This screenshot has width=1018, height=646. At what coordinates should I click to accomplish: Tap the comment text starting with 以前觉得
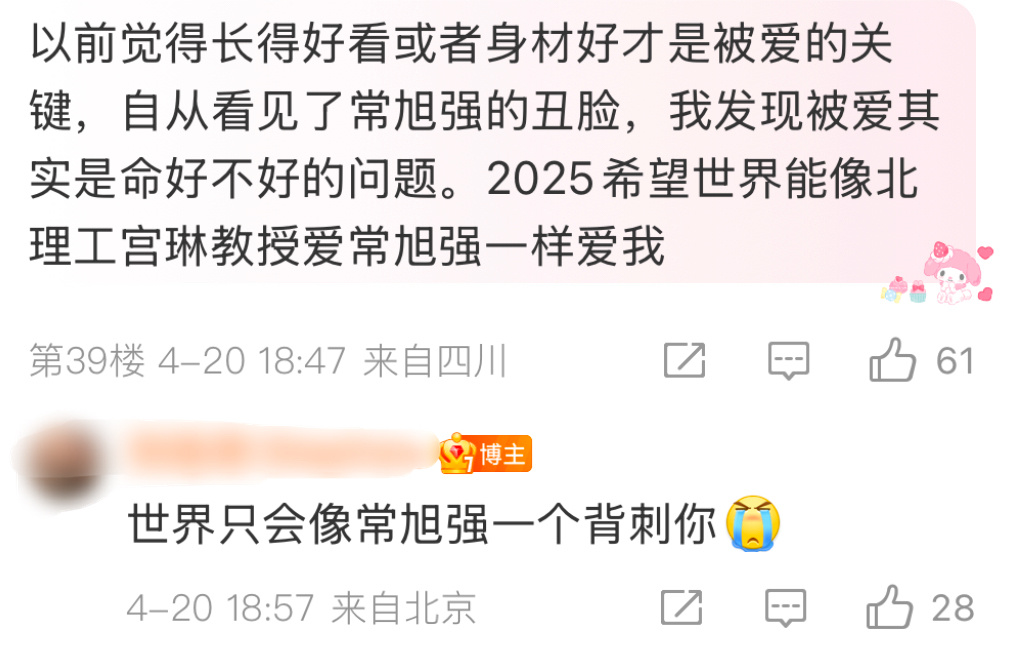click(x=484, y=145)
